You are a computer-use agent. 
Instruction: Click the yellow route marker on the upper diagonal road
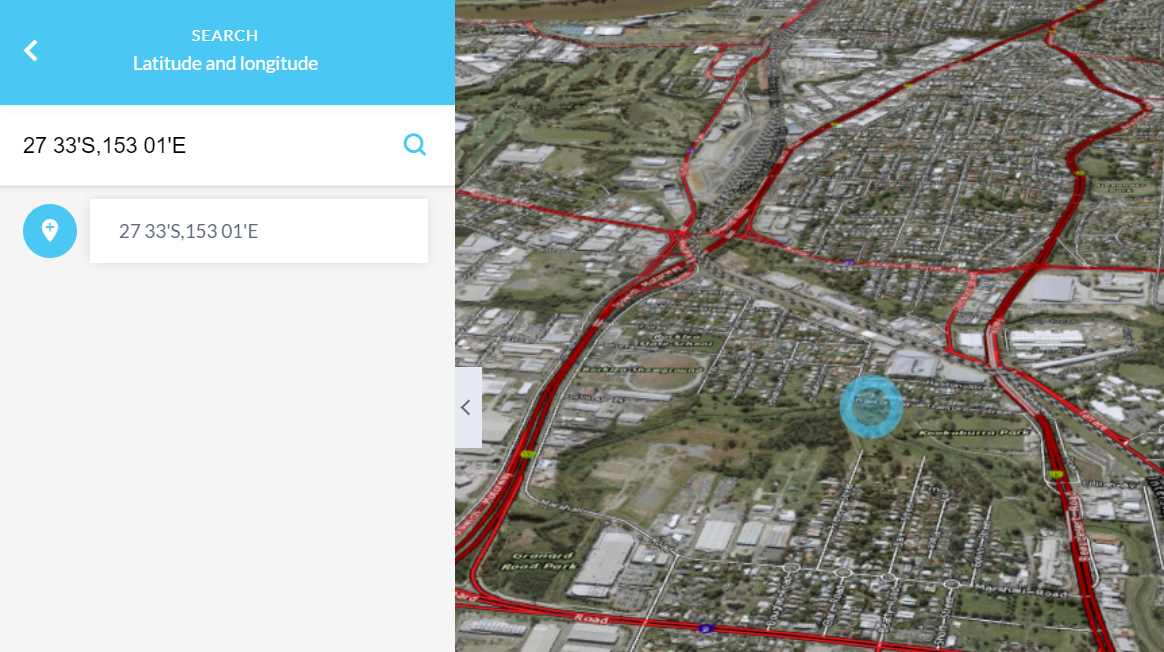833,125
